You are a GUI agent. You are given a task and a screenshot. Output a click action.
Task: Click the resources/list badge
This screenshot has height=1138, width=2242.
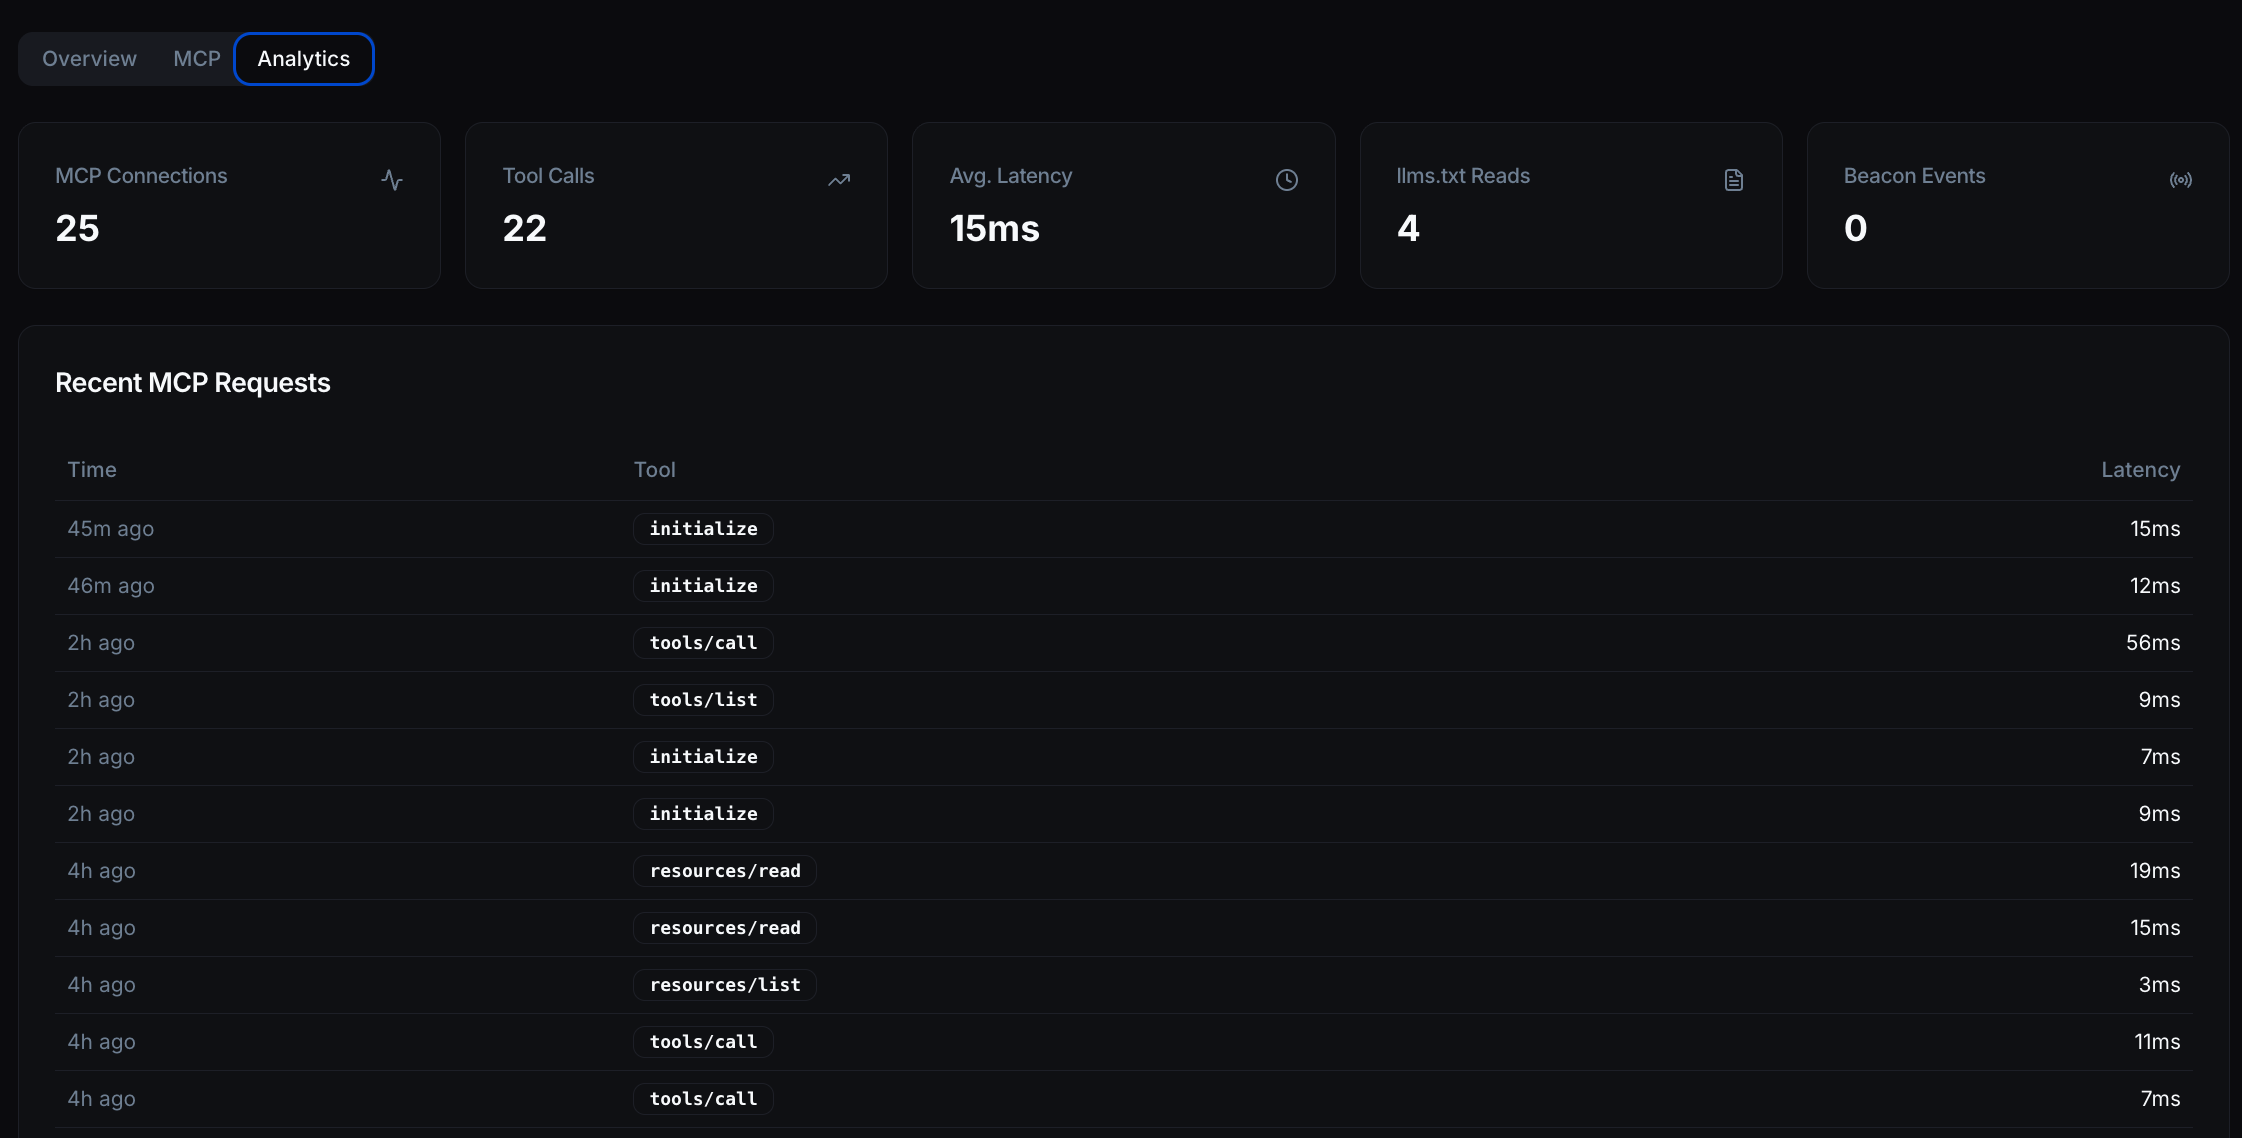click(724, 984)
